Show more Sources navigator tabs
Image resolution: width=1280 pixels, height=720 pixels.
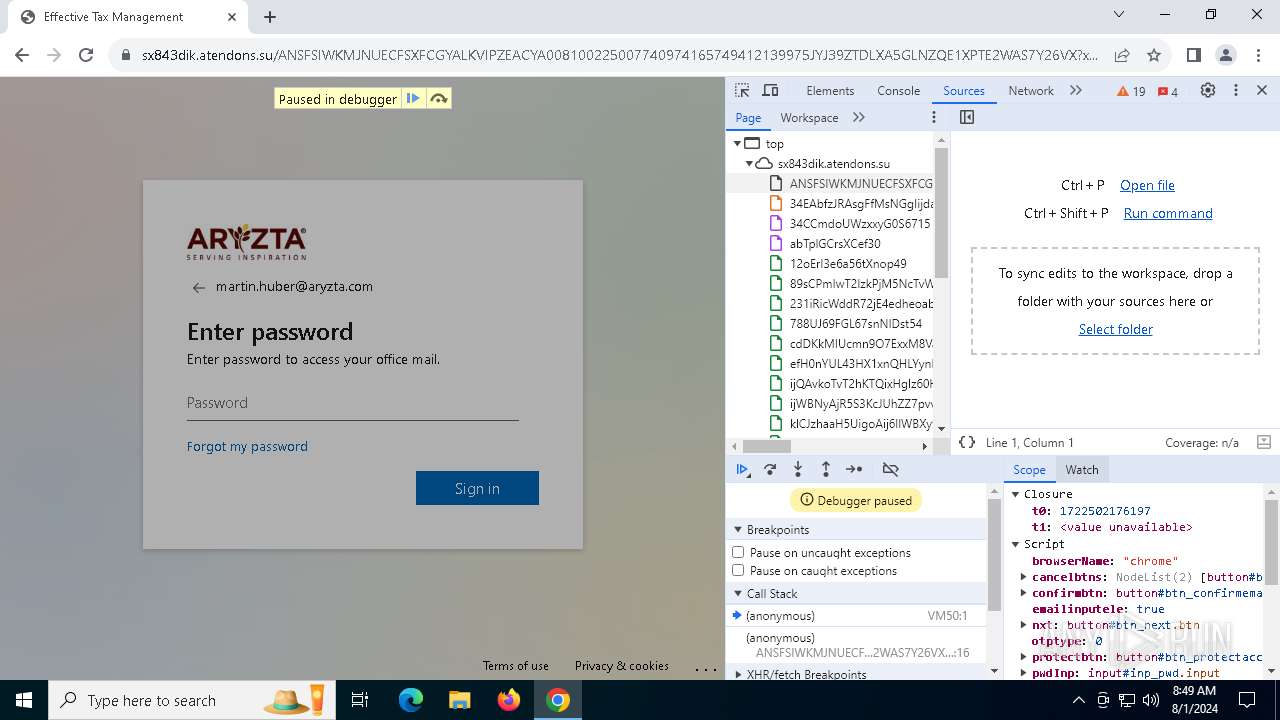859,117
